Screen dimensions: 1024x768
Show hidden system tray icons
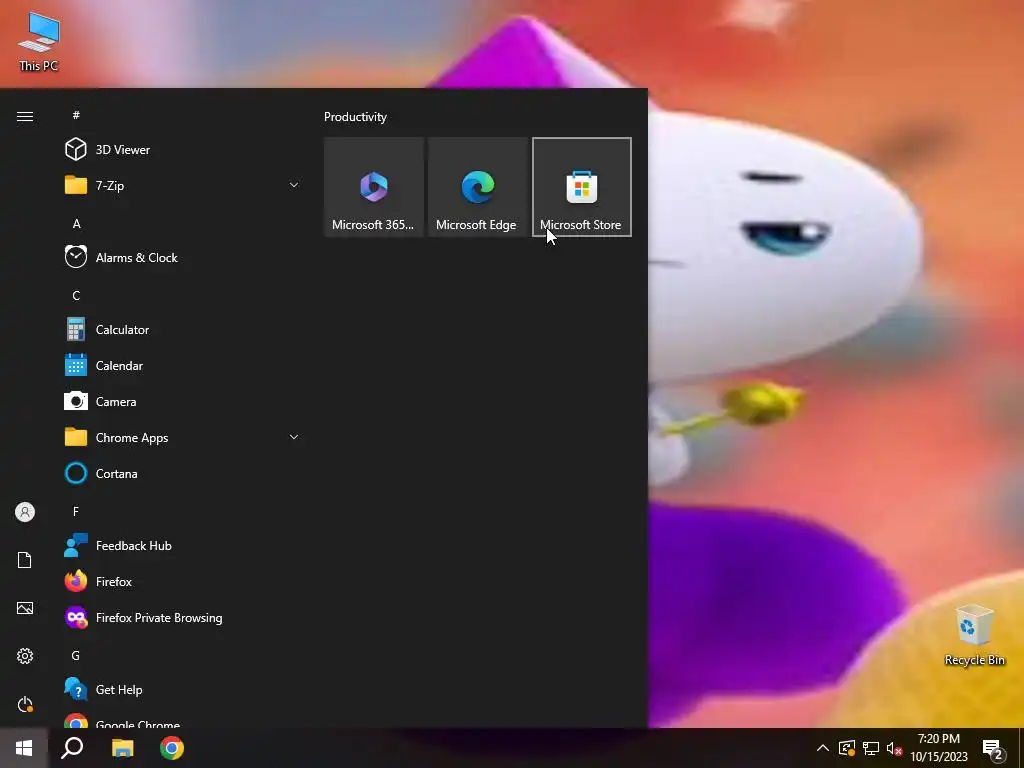point(823,748)
